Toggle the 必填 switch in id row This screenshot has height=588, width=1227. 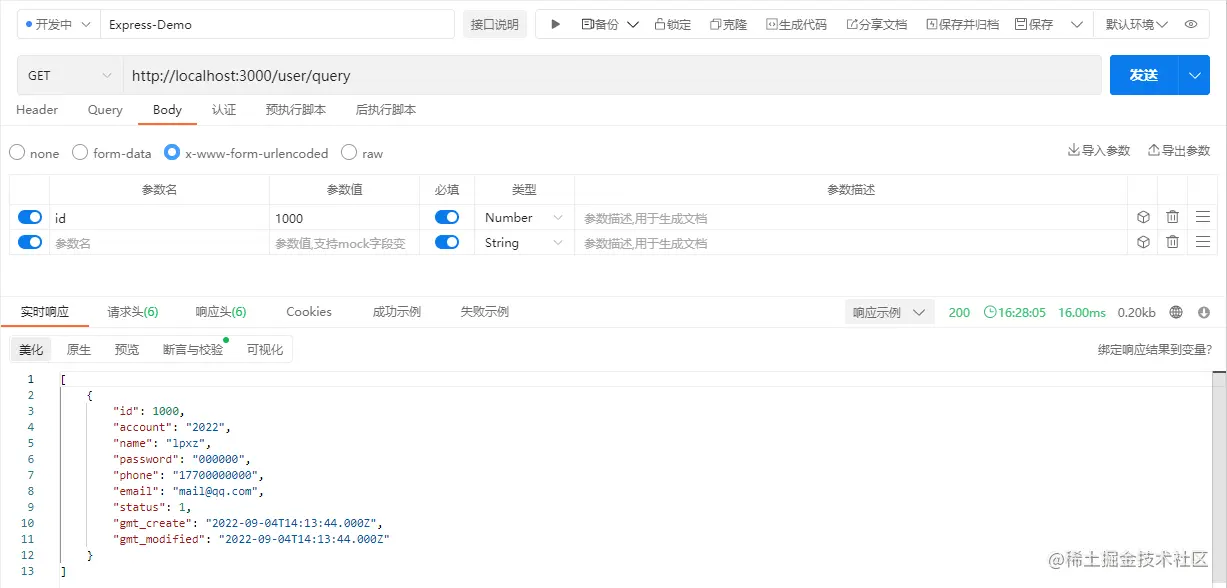click(447, 217)
